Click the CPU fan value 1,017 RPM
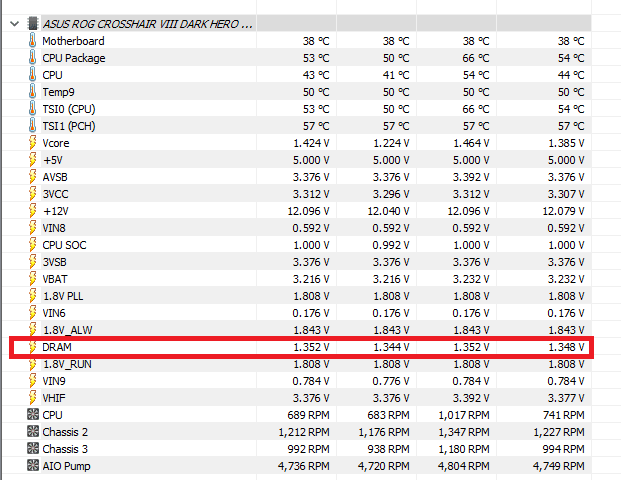The width and height of the screenshot is (621, 480). point(463,415)
